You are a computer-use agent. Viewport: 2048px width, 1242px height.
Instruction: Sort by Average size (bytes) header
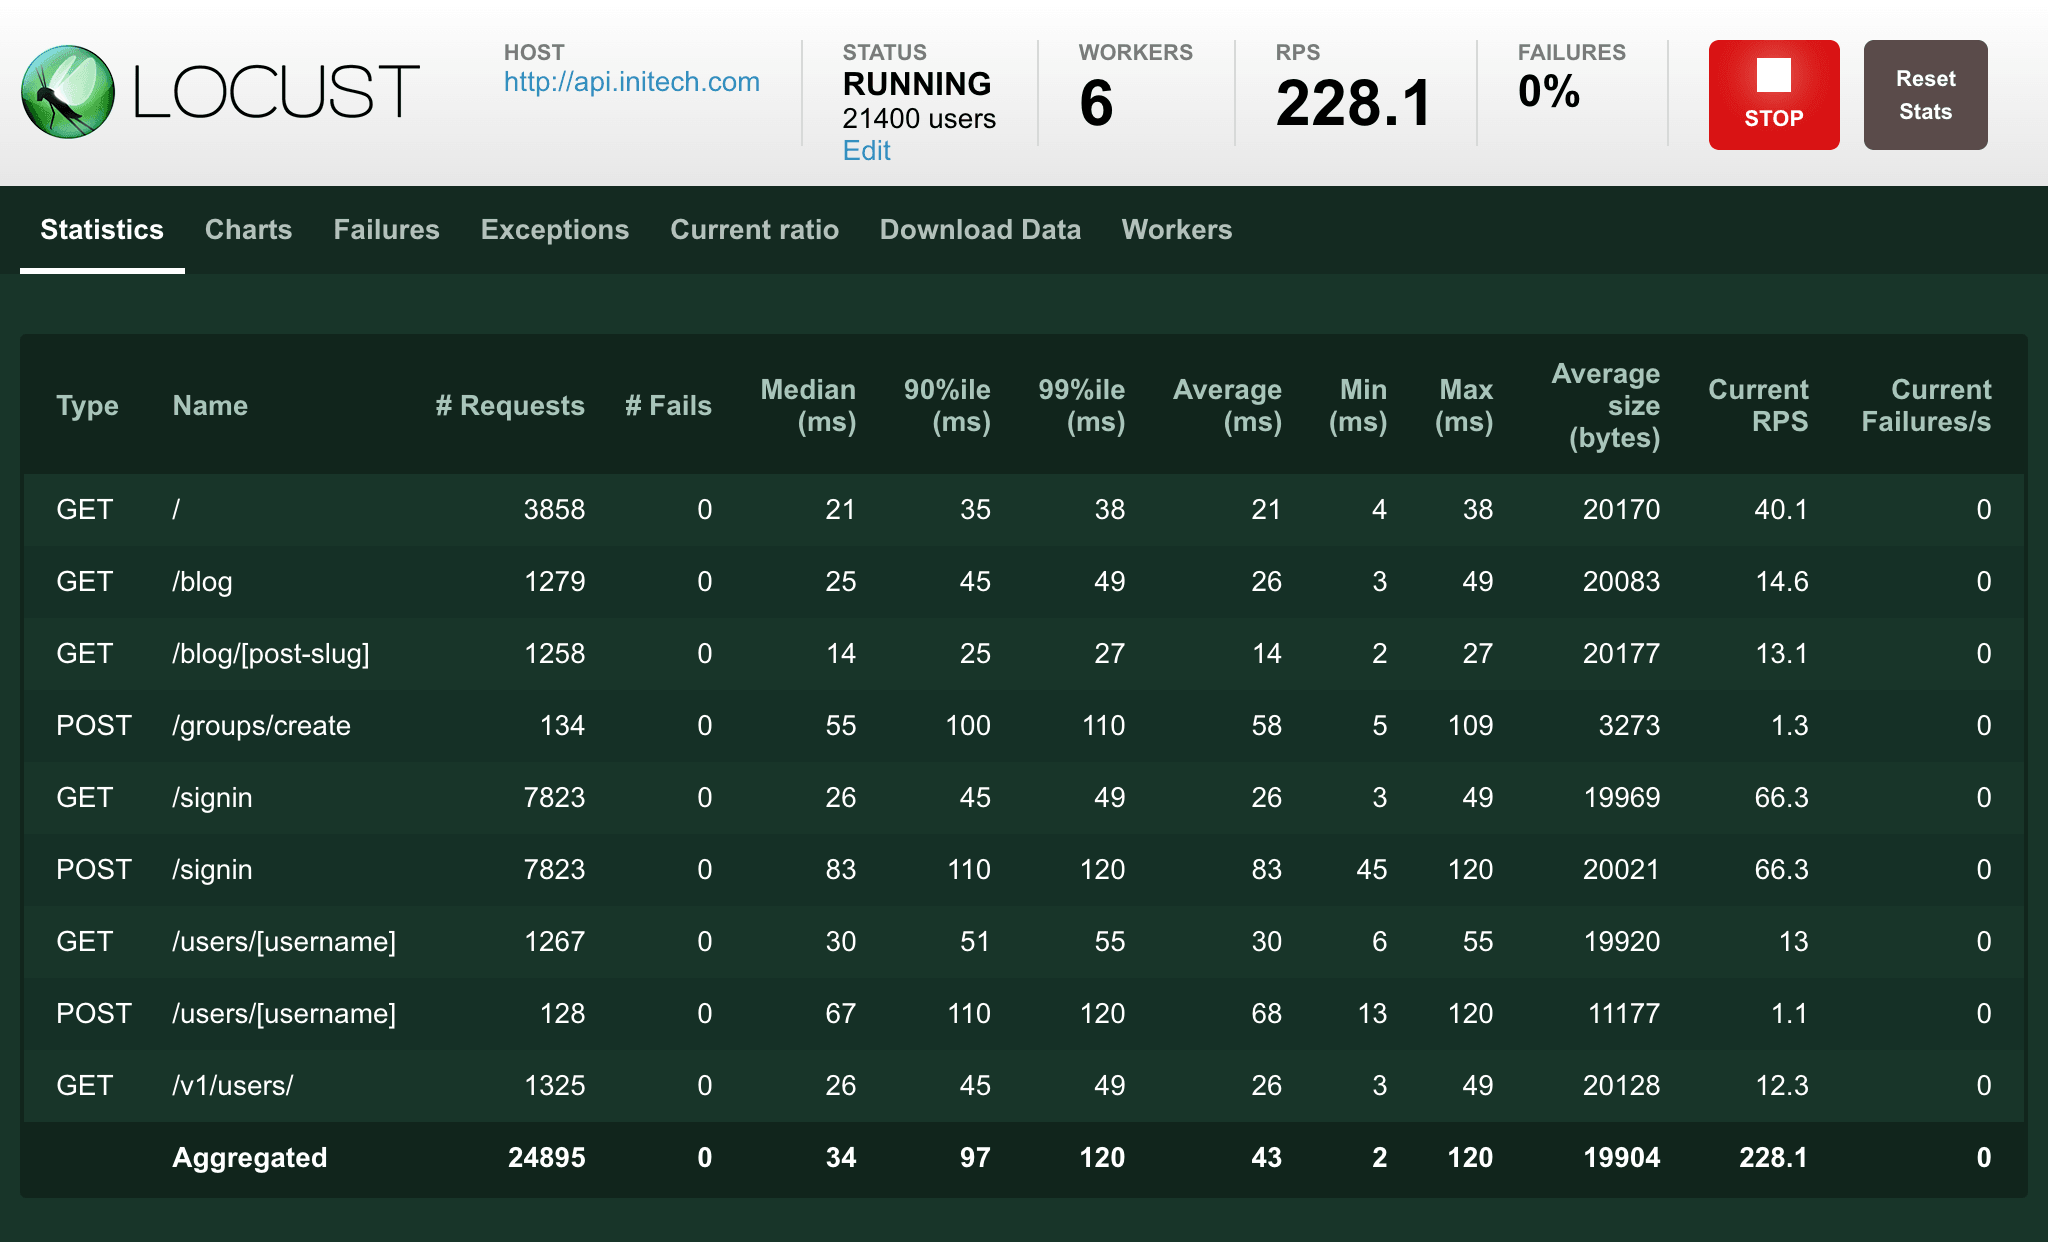[x=1606, y=405]
